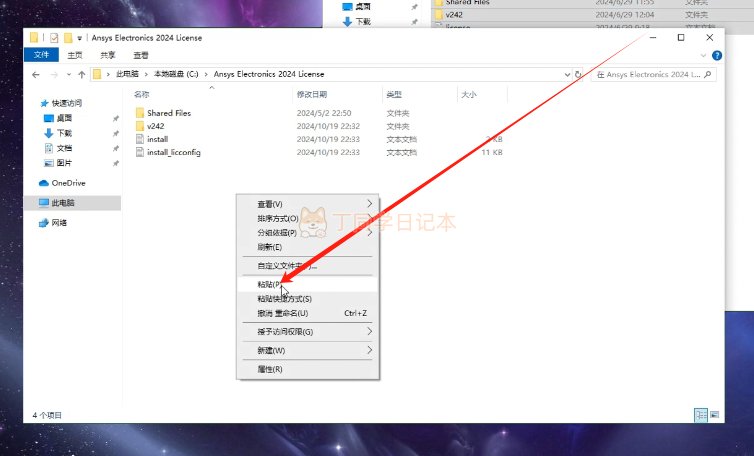Choose 属性(R) in context menu
The width and height of the screenshot is (754, 456).
click(x=307, y=369)
